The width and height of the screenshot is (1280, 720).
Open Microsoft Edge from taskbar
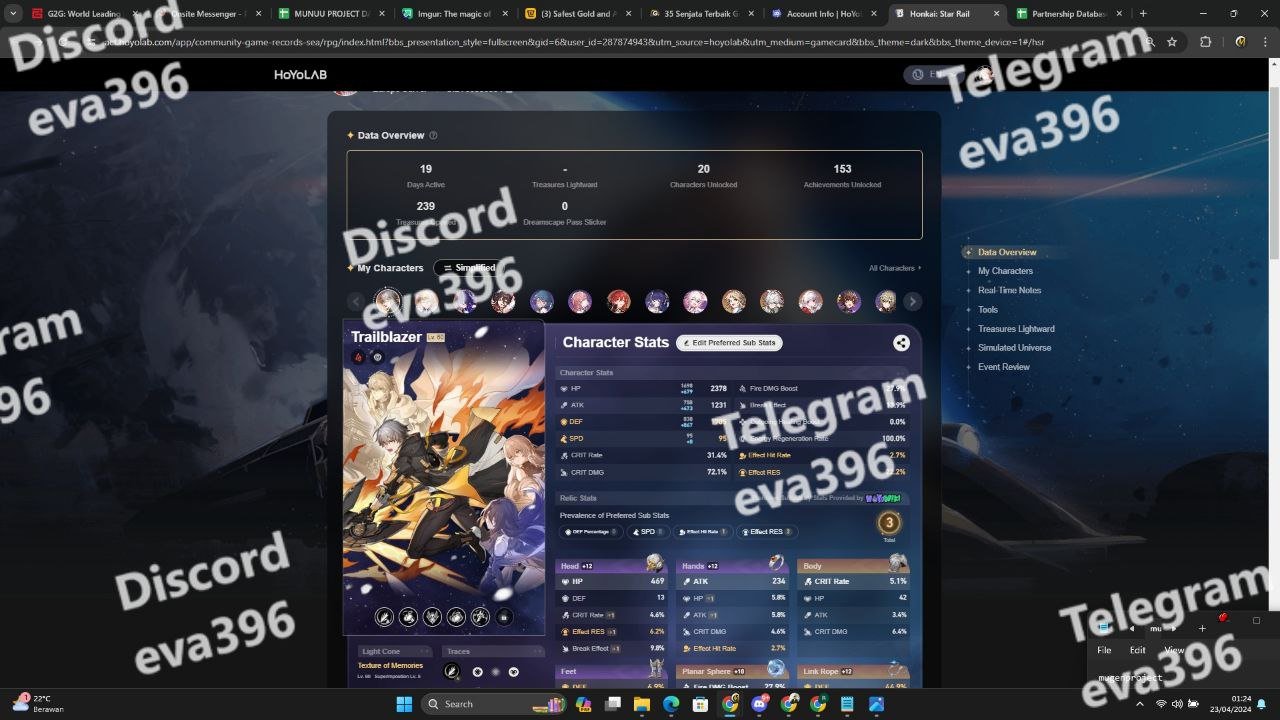671,704
